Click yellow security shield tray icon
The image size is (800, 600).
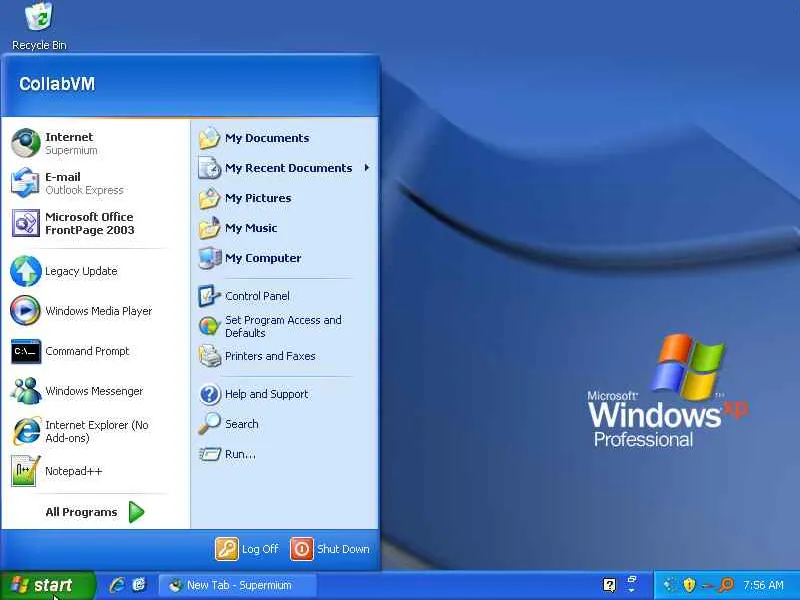[x=689, y=585]
